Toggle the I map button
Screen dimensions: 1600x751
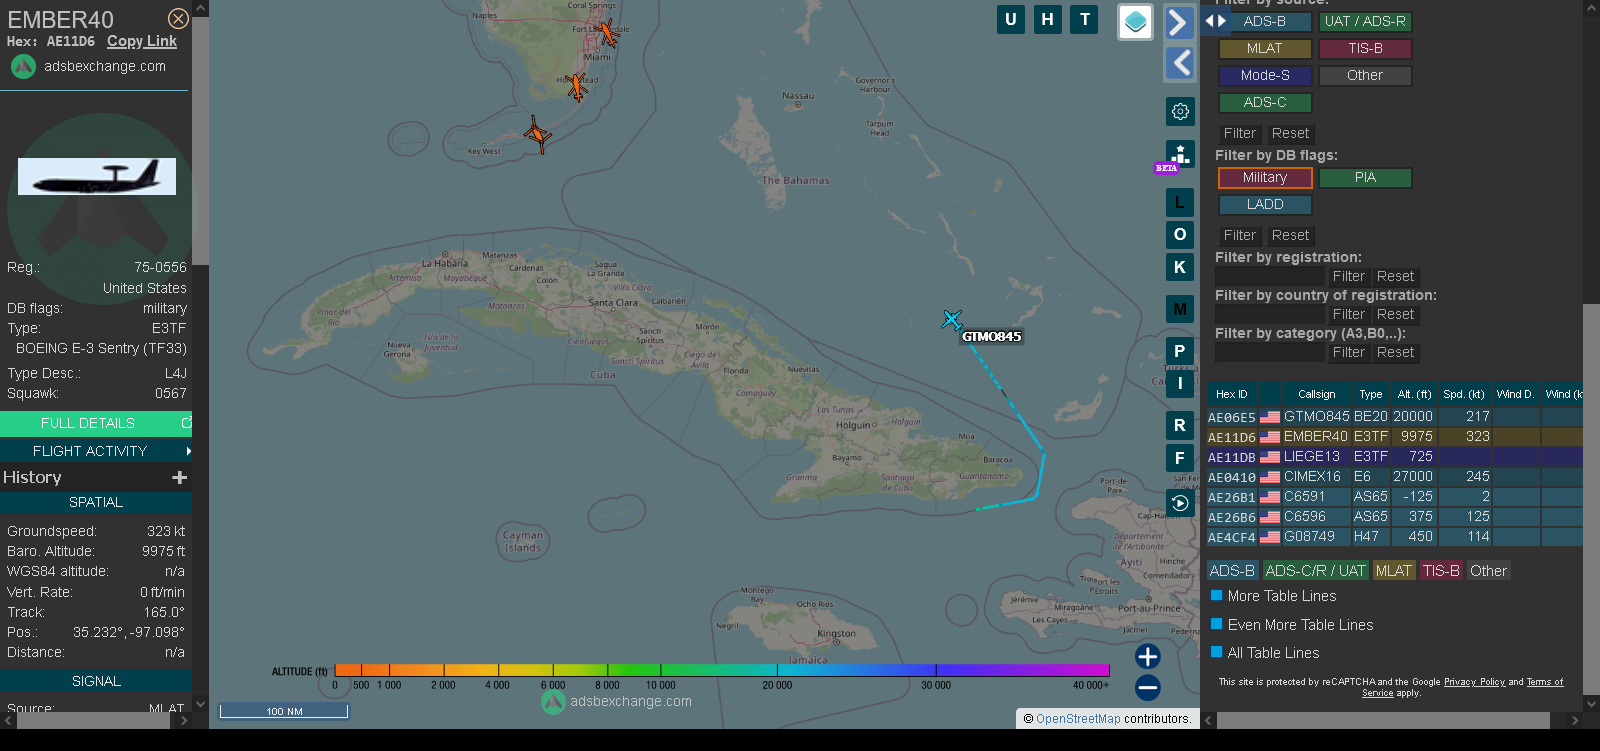(x=1180, y=383)
